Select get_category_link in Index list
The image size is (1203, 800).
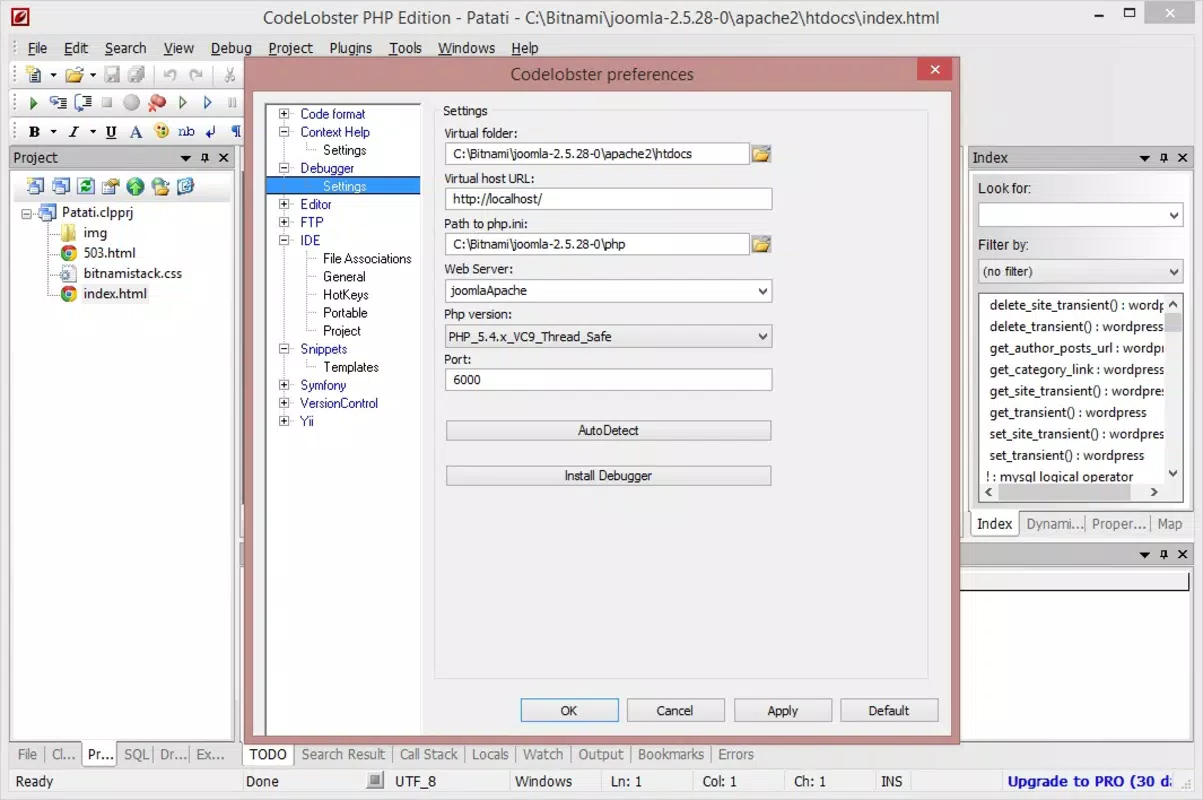click(x=1076, y=370)
